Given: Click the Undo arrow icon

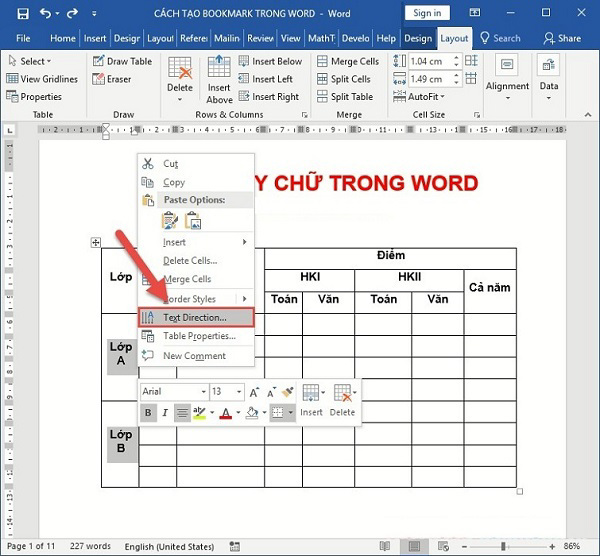Looking at the screenshot, I should click(x=46, y=14).
